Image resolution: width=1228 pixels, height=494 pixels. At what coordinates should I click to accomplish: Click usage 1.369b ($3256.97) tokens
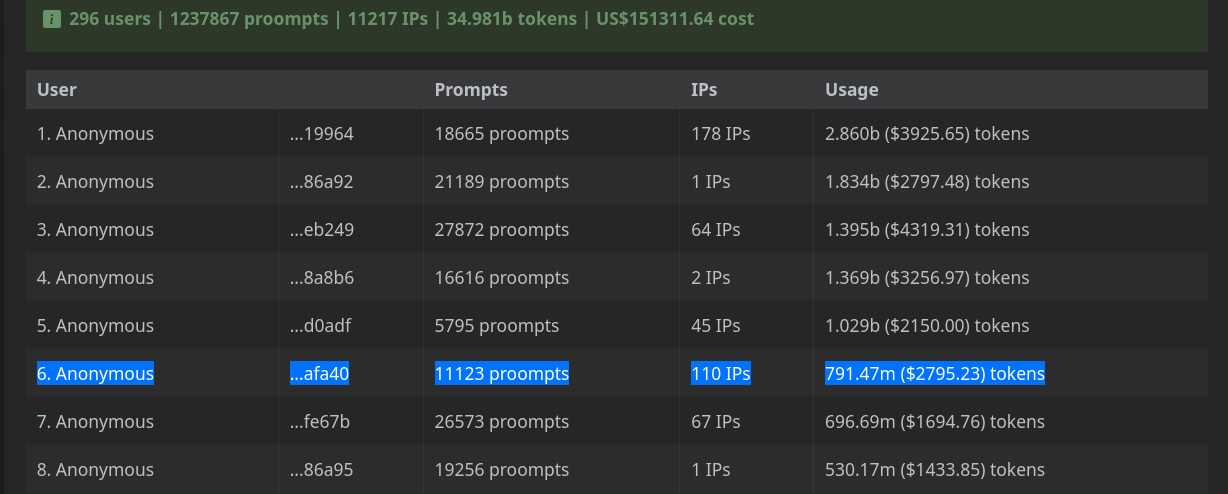tap(927, 278)
